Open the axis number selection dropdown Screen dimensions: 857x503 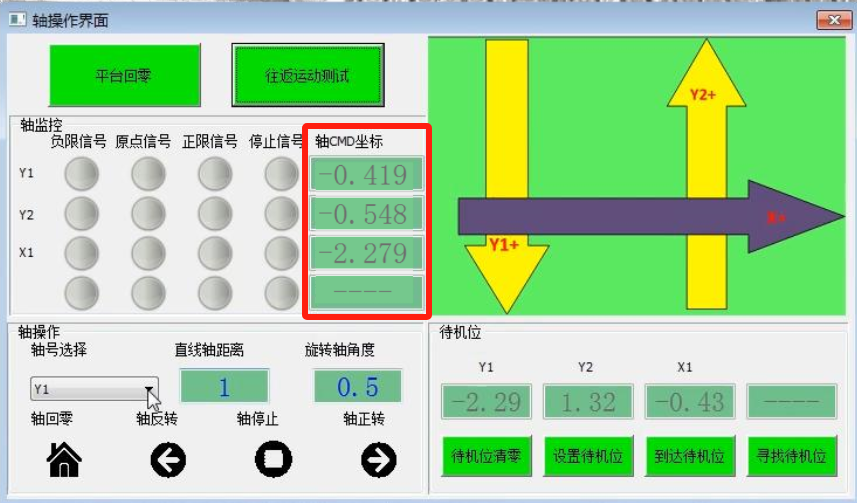point(149,389)
